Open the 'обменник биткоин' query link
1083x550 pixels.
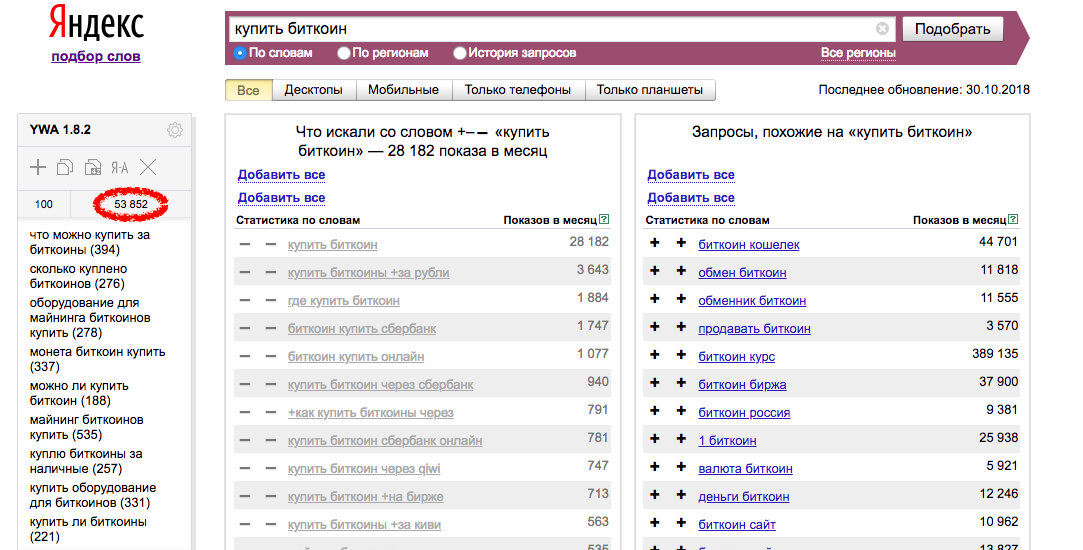coord(752,301)
